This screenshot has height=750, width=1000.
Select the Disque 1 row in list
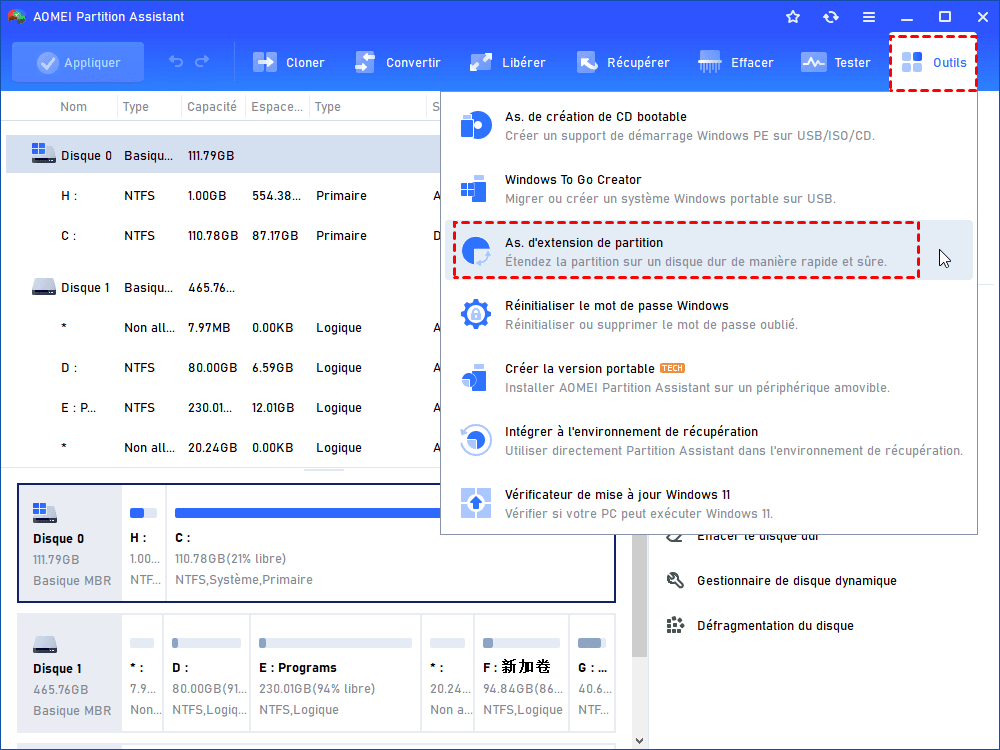pyautogui.click(x=223, y=288)
